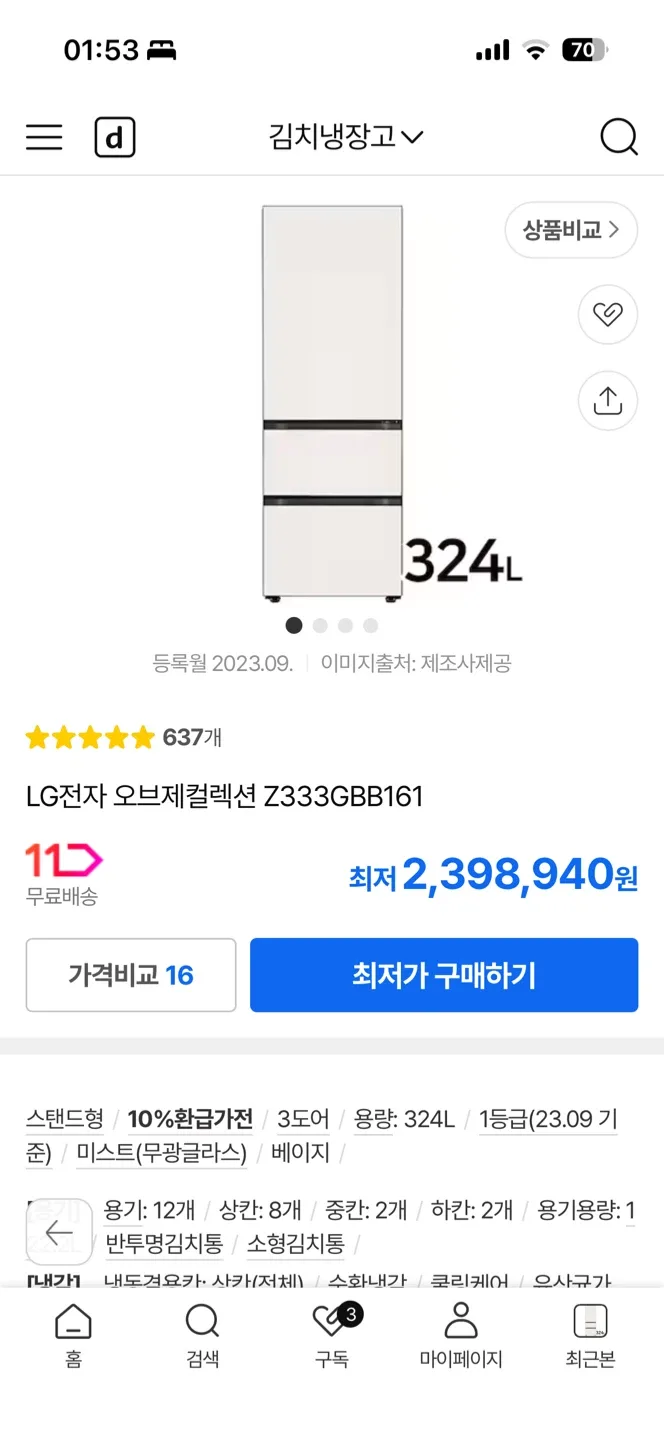Viewport: 664px width, 1440px height.
Task: Open the 구독 tab
Action: [x=332, y=1335]
